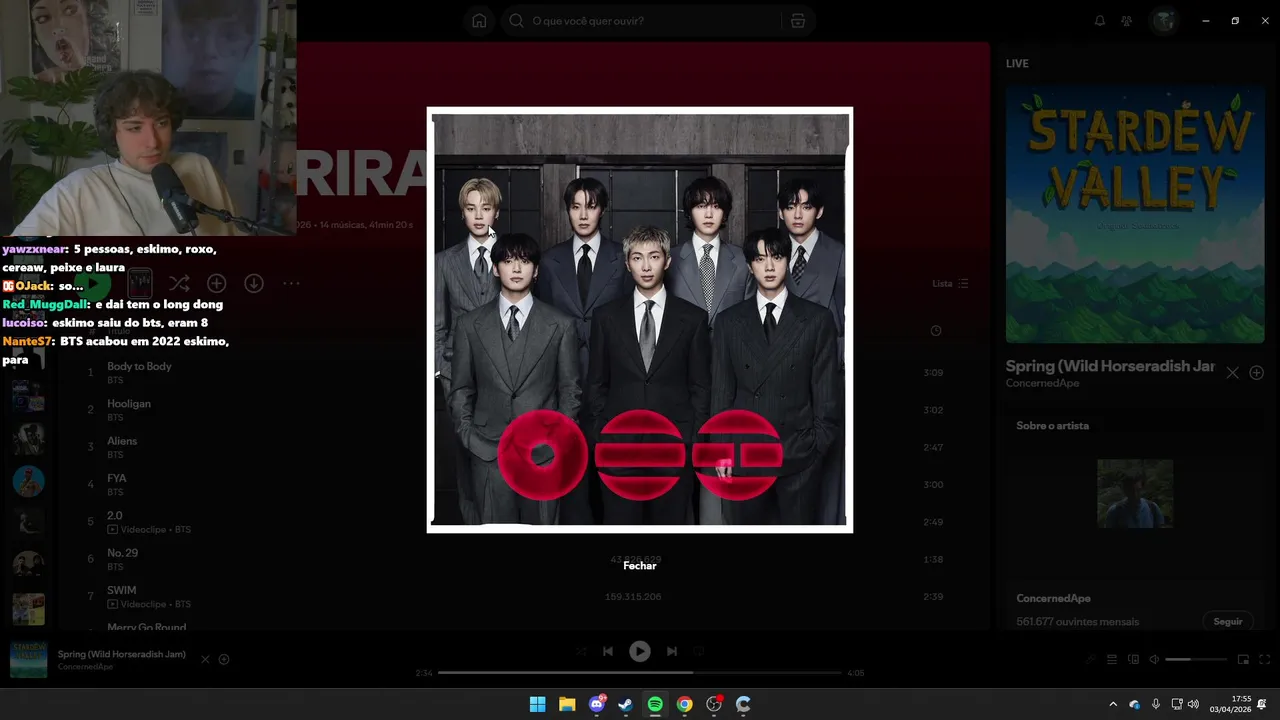Viewport: 1280px width, 720px height.
Task: Toggle the shuffle control in the player bar
Action: (581, 651)
